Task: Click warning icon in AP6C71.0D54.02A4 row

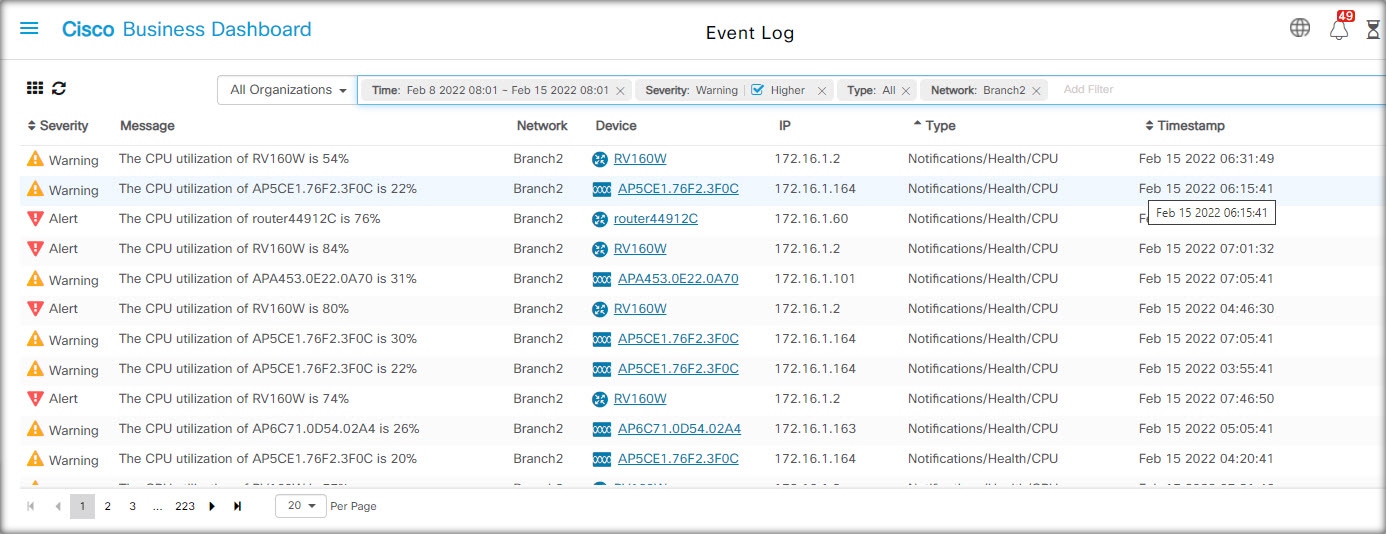Action: click(x=35, y=428)
